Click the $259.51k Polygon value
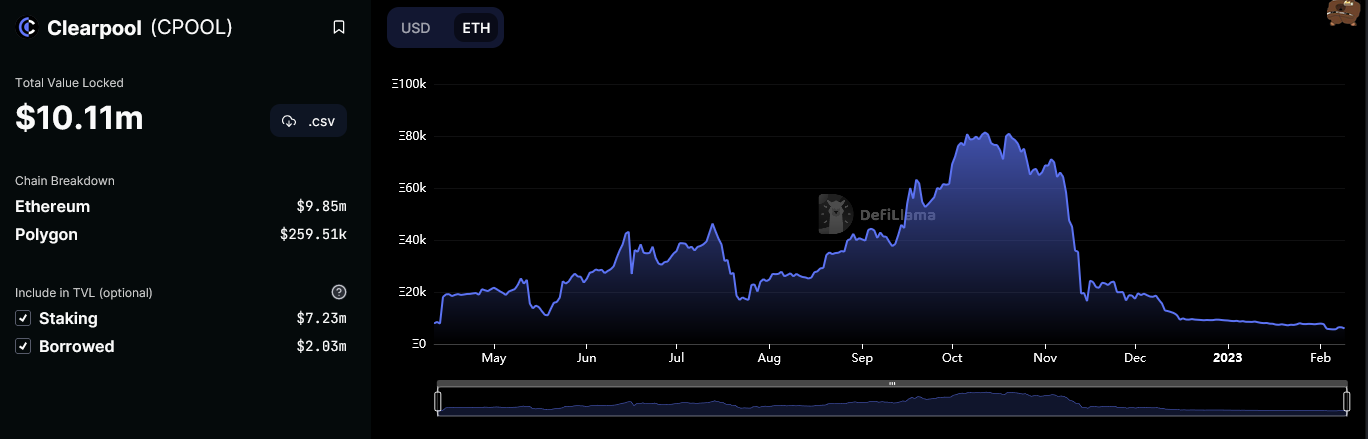1368x439 pixels. [313, 235]
